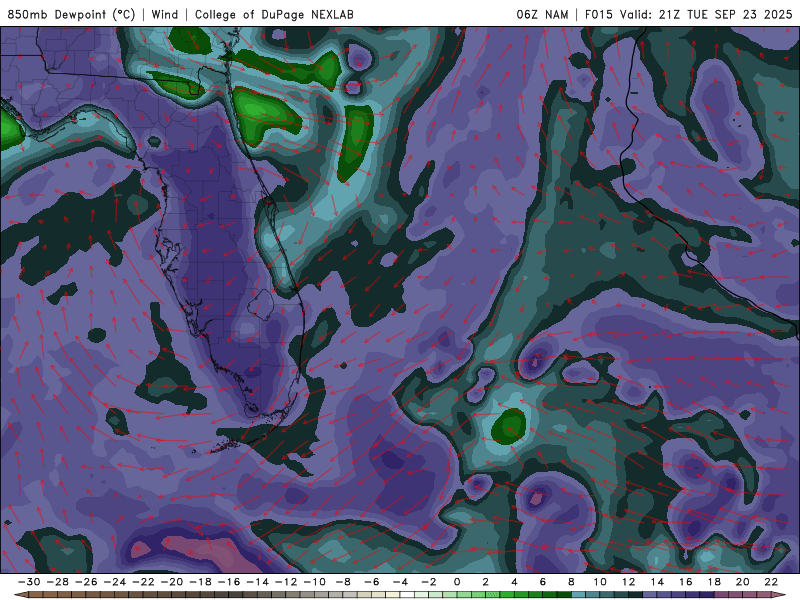Click the -22 label on the color scale
800x600 pixels.
pyautogui.click(x=143, y=582)
